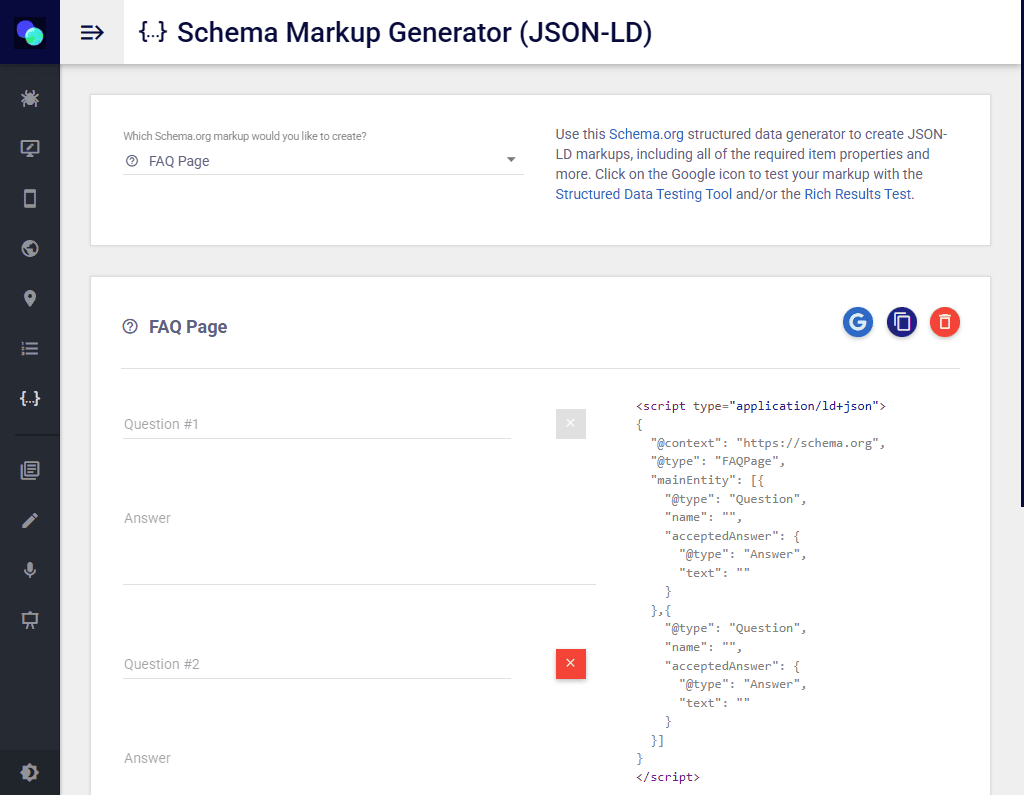Click the "@type": "FAQPage" code line
The image size is (1024, 795).
tap(718, 461)
